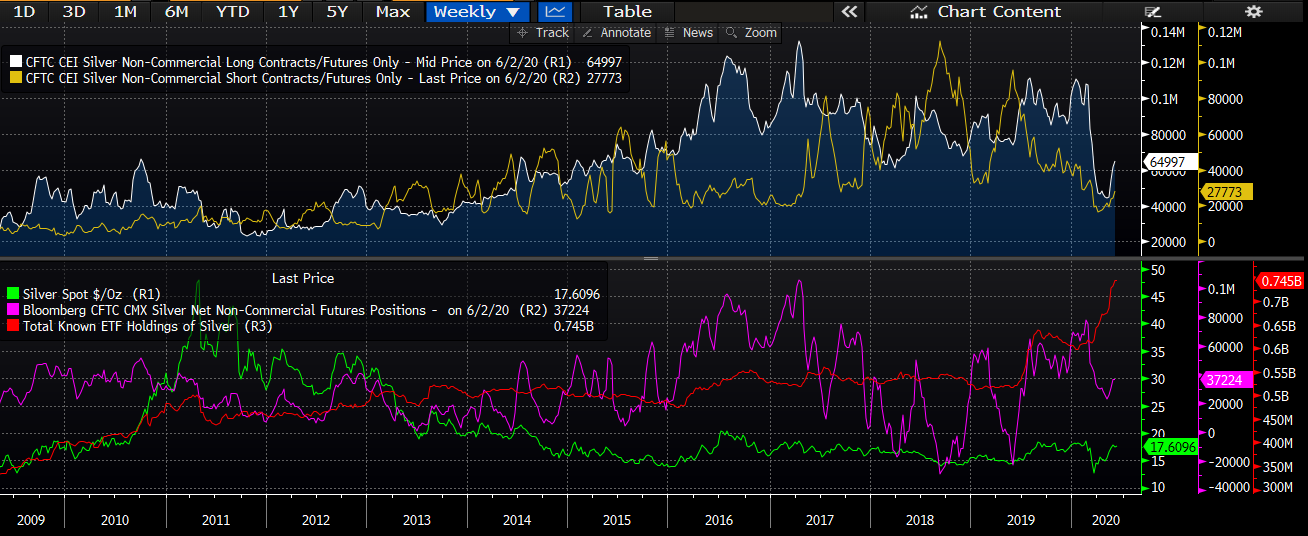This screenshot has height=536, width=1308.
Task: Open the Weekly periodicity dropdown
Action: tap(477, 12)
